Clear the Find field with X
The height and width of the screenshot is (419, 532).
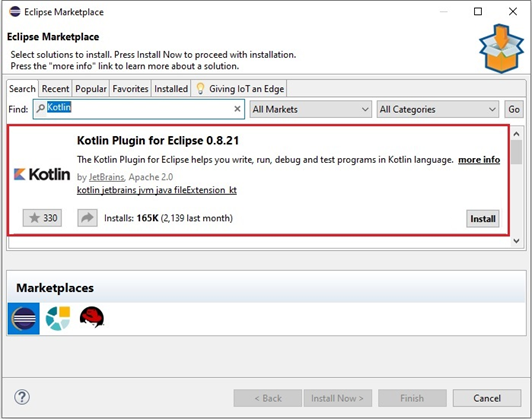pyautogui.click(x=238, y=109)
